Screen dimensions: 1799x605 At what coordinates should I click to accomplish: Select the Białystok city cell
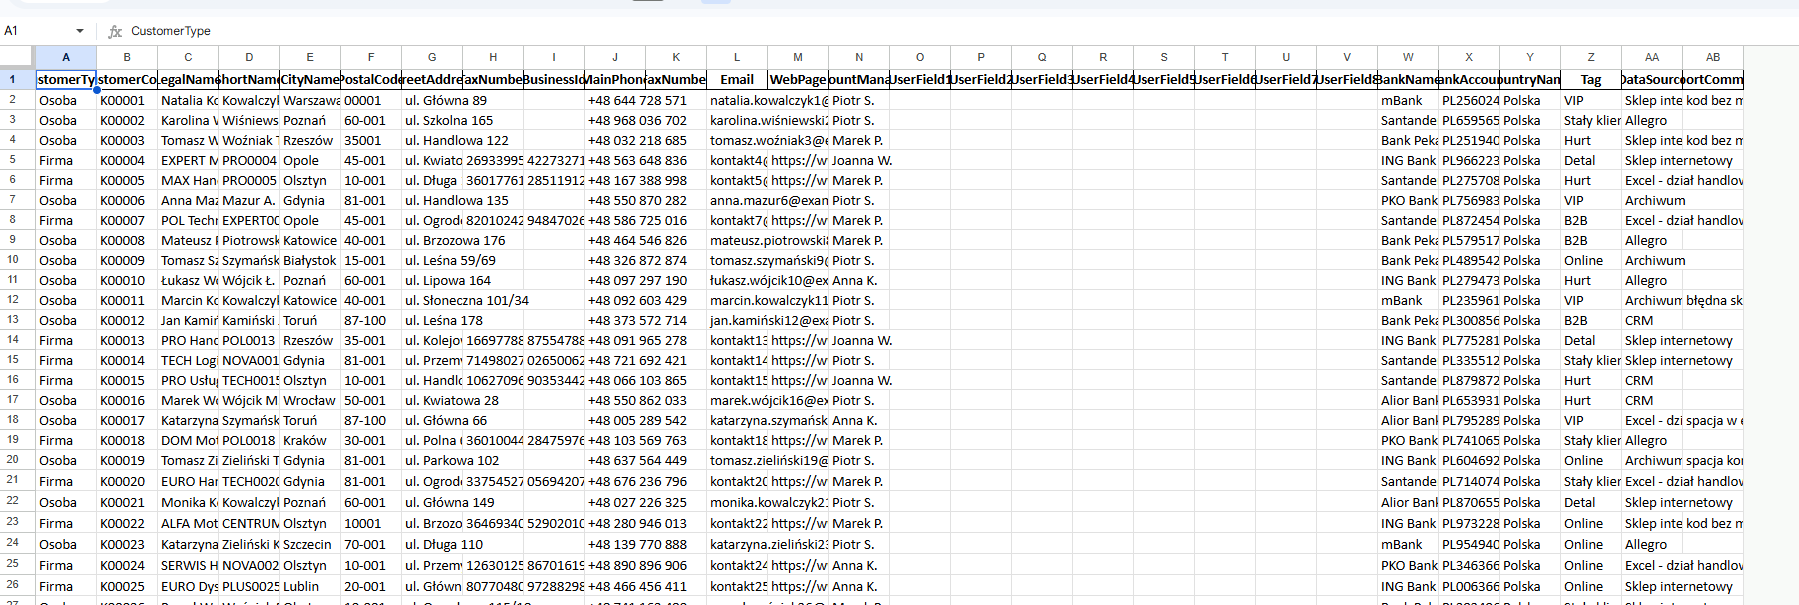tap(310, 260)
